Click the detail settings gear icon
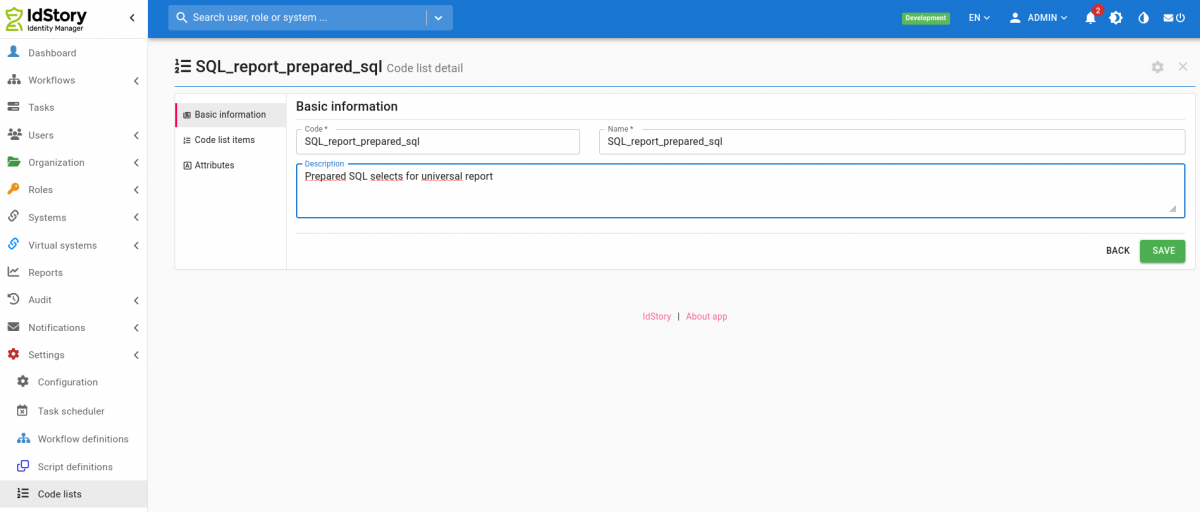The height and width of the screenshot is (512, 1200). (1157, 67)
